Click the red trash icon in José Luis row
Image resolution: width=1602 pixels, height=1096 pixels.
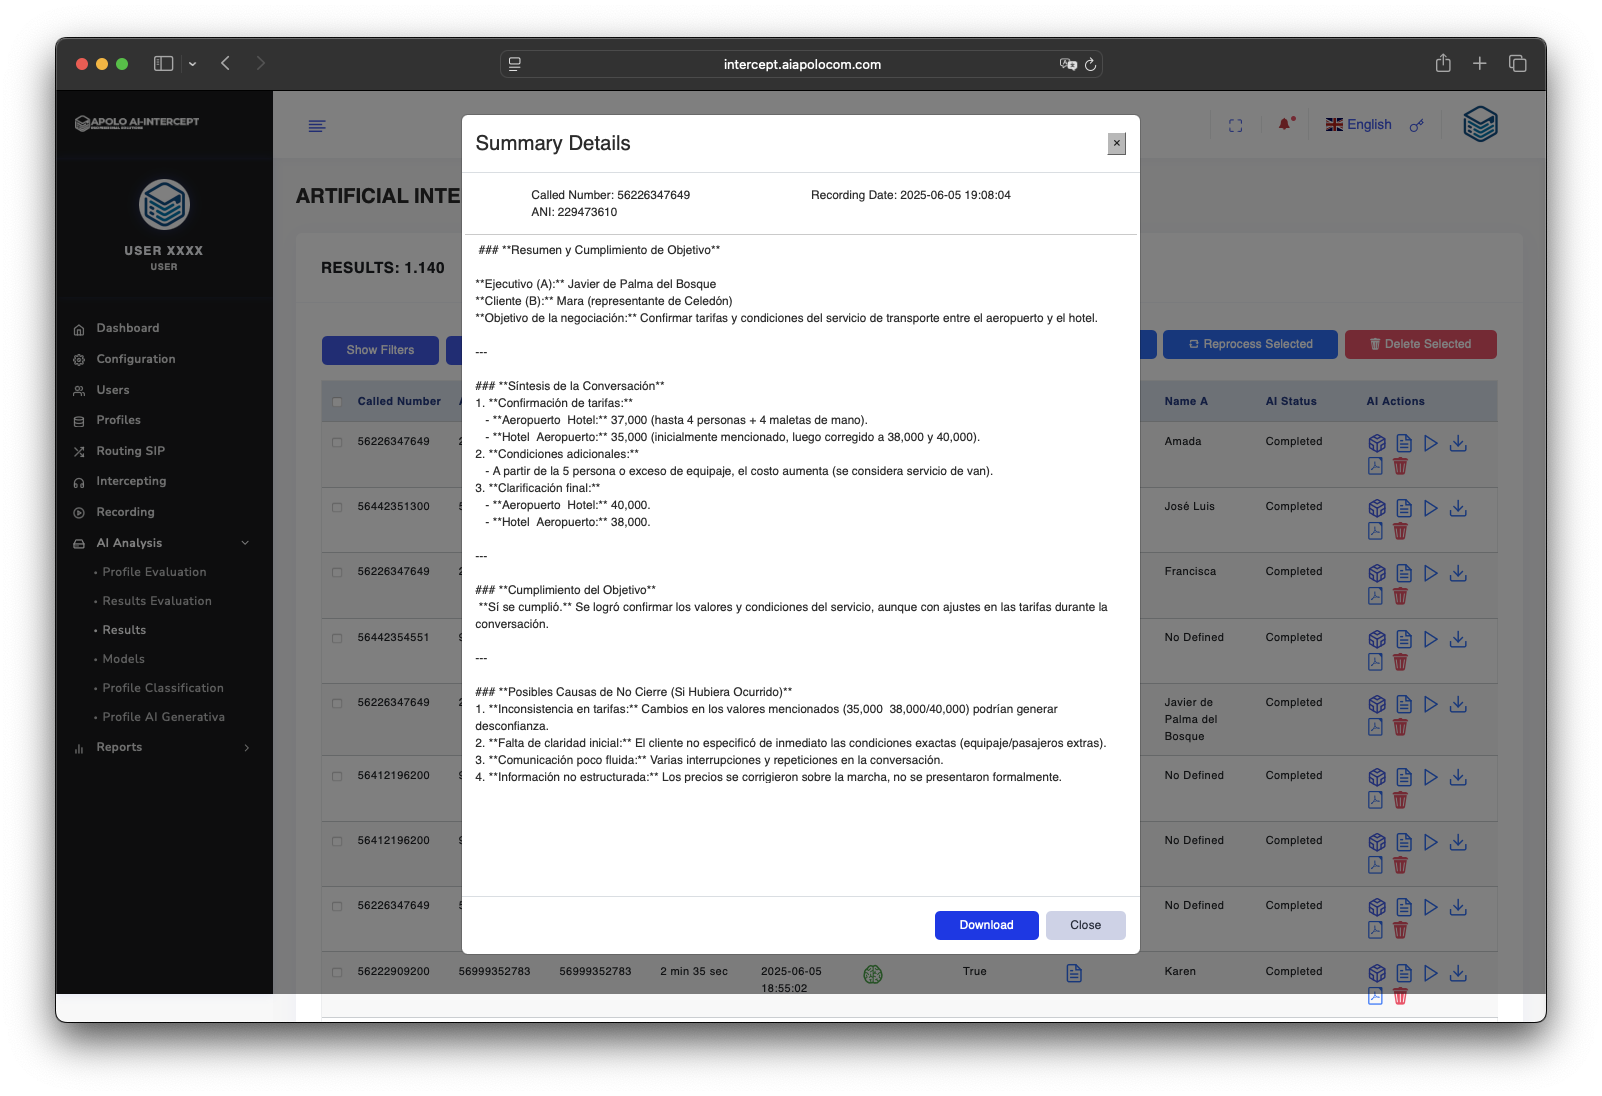click(1400, 531)
